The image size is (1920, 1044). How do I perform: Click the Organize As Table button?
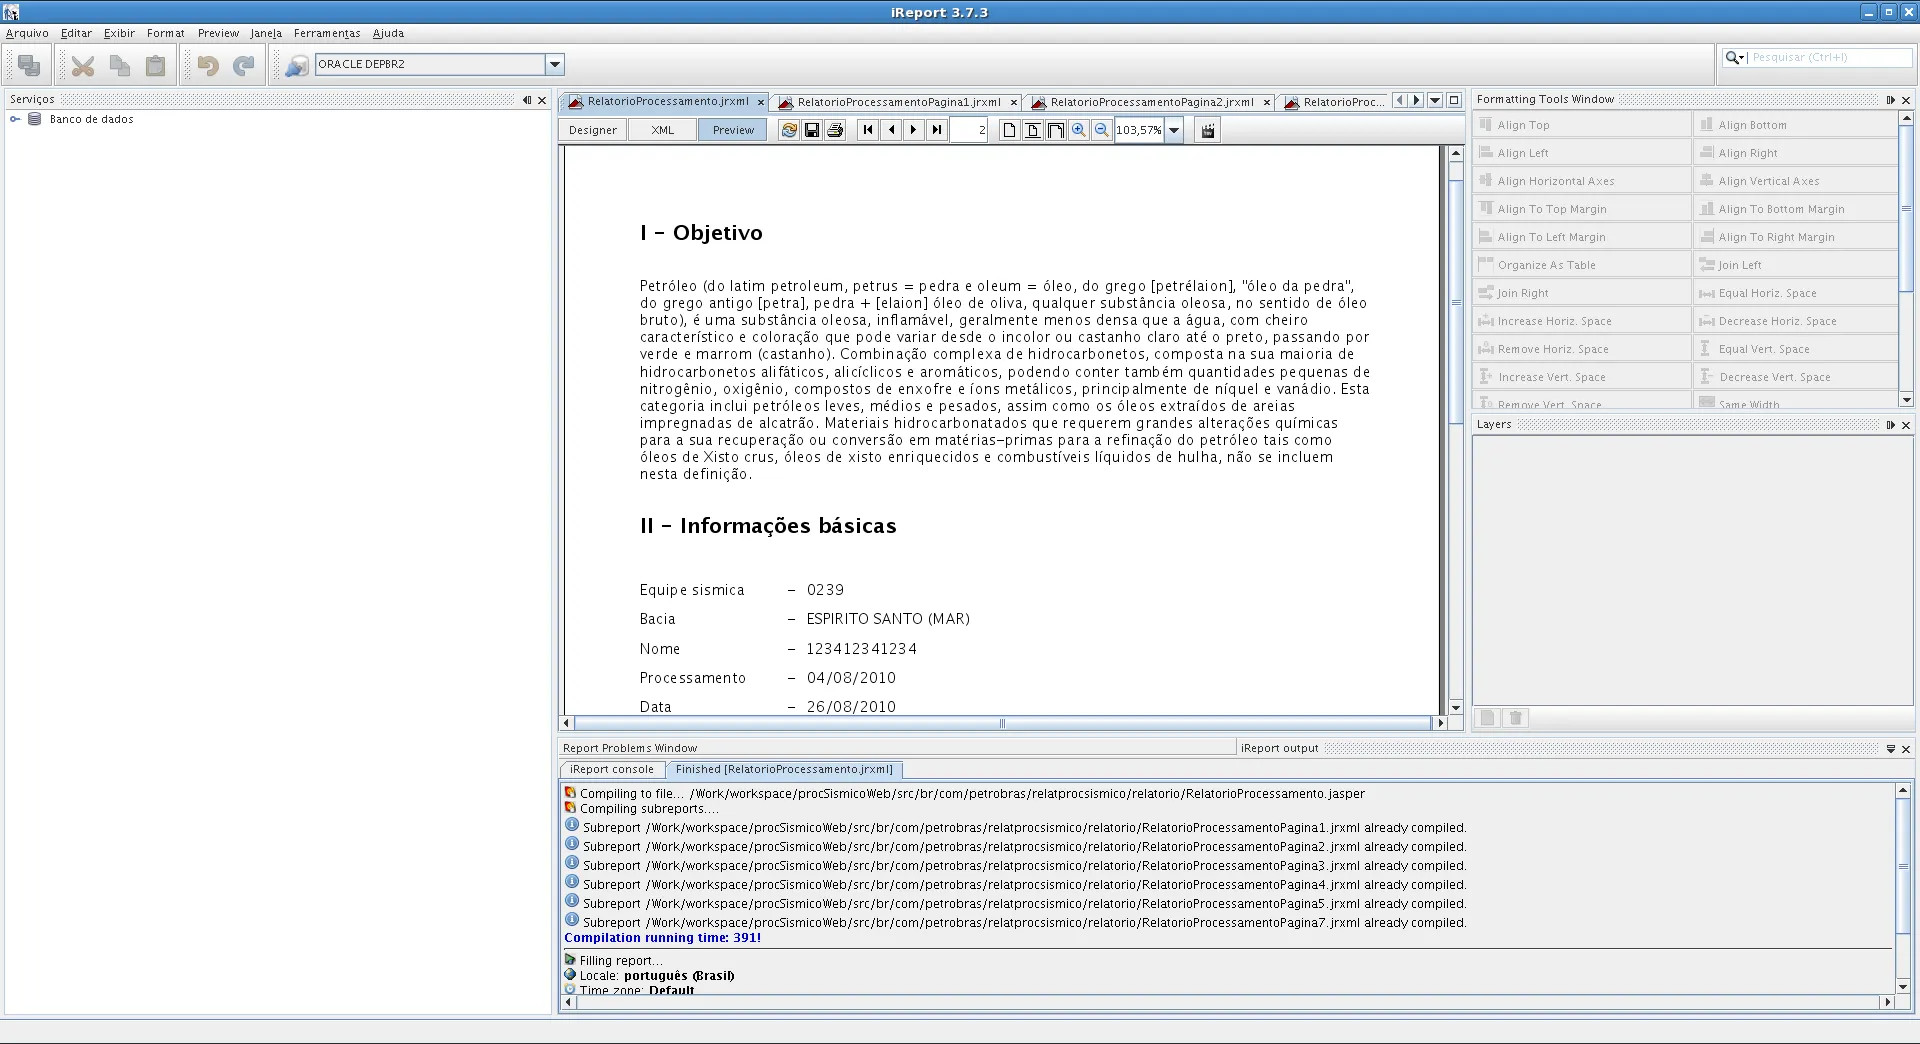[x=1581, y=265]
